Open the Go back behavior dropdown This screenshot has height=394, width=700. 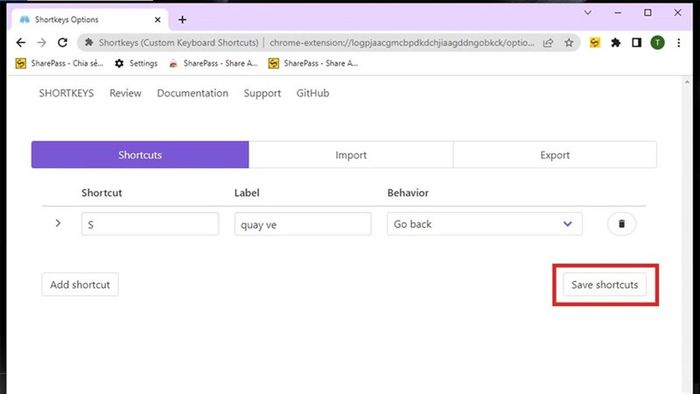coord(484,224)
